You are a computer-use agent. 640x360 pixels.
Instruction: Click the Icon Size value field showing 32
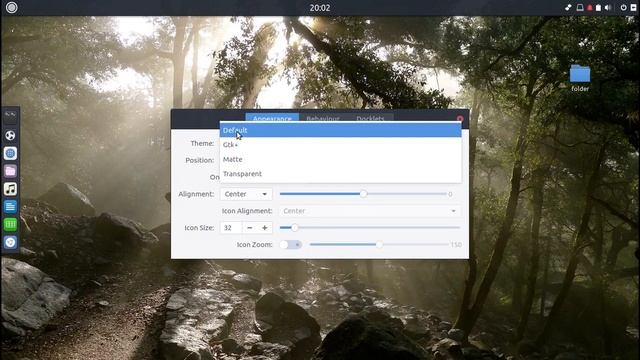point(231,227)
